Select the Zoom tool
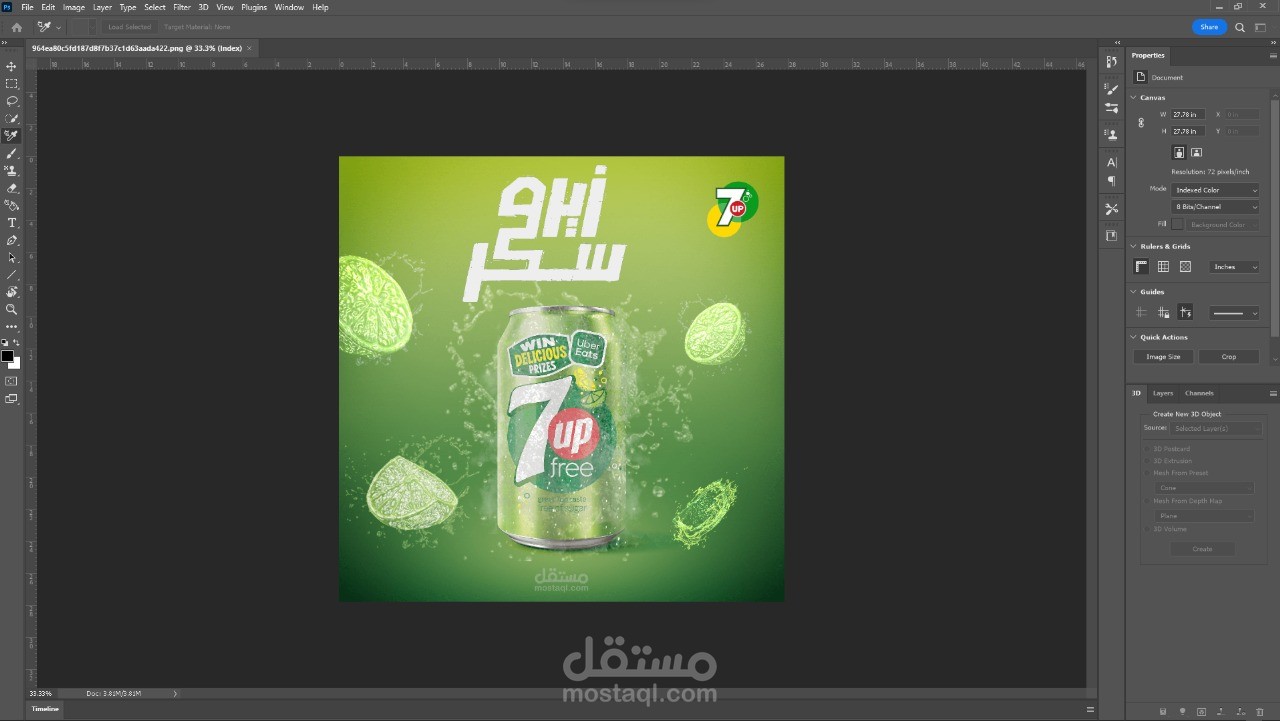Screen dimensions: 1280x721 point(12,309)
